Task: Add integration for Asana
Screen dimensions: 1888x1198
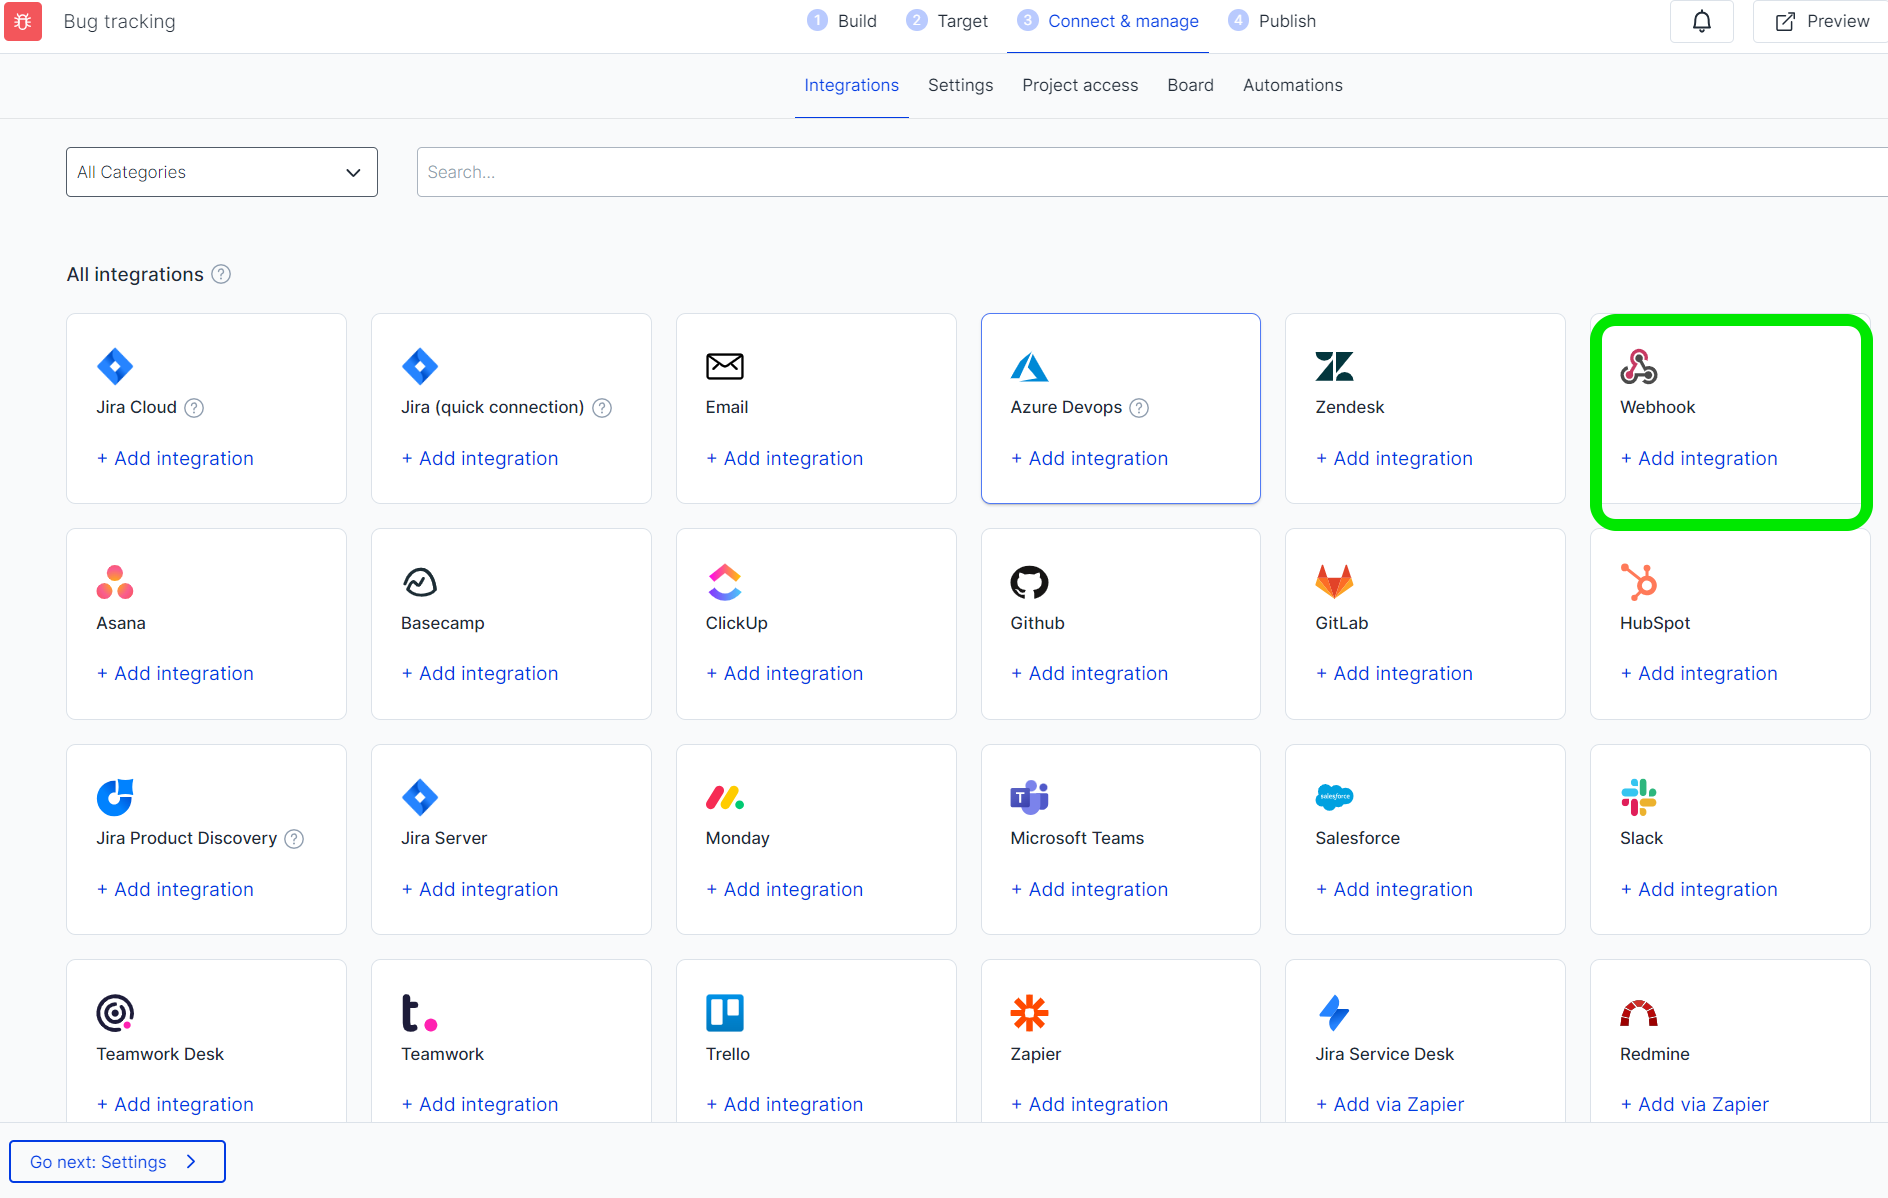Action: 175,673
